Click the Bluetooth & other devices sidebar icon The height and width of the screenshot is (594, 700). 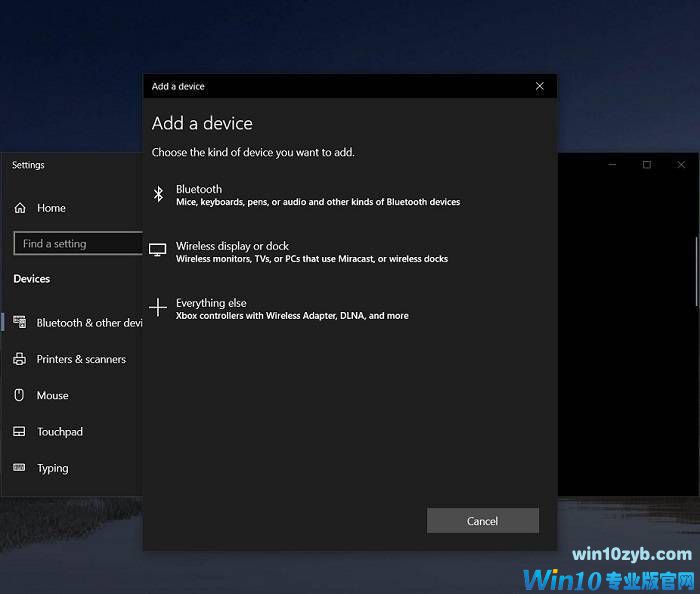pyautogui.click(x=19, y=322)
